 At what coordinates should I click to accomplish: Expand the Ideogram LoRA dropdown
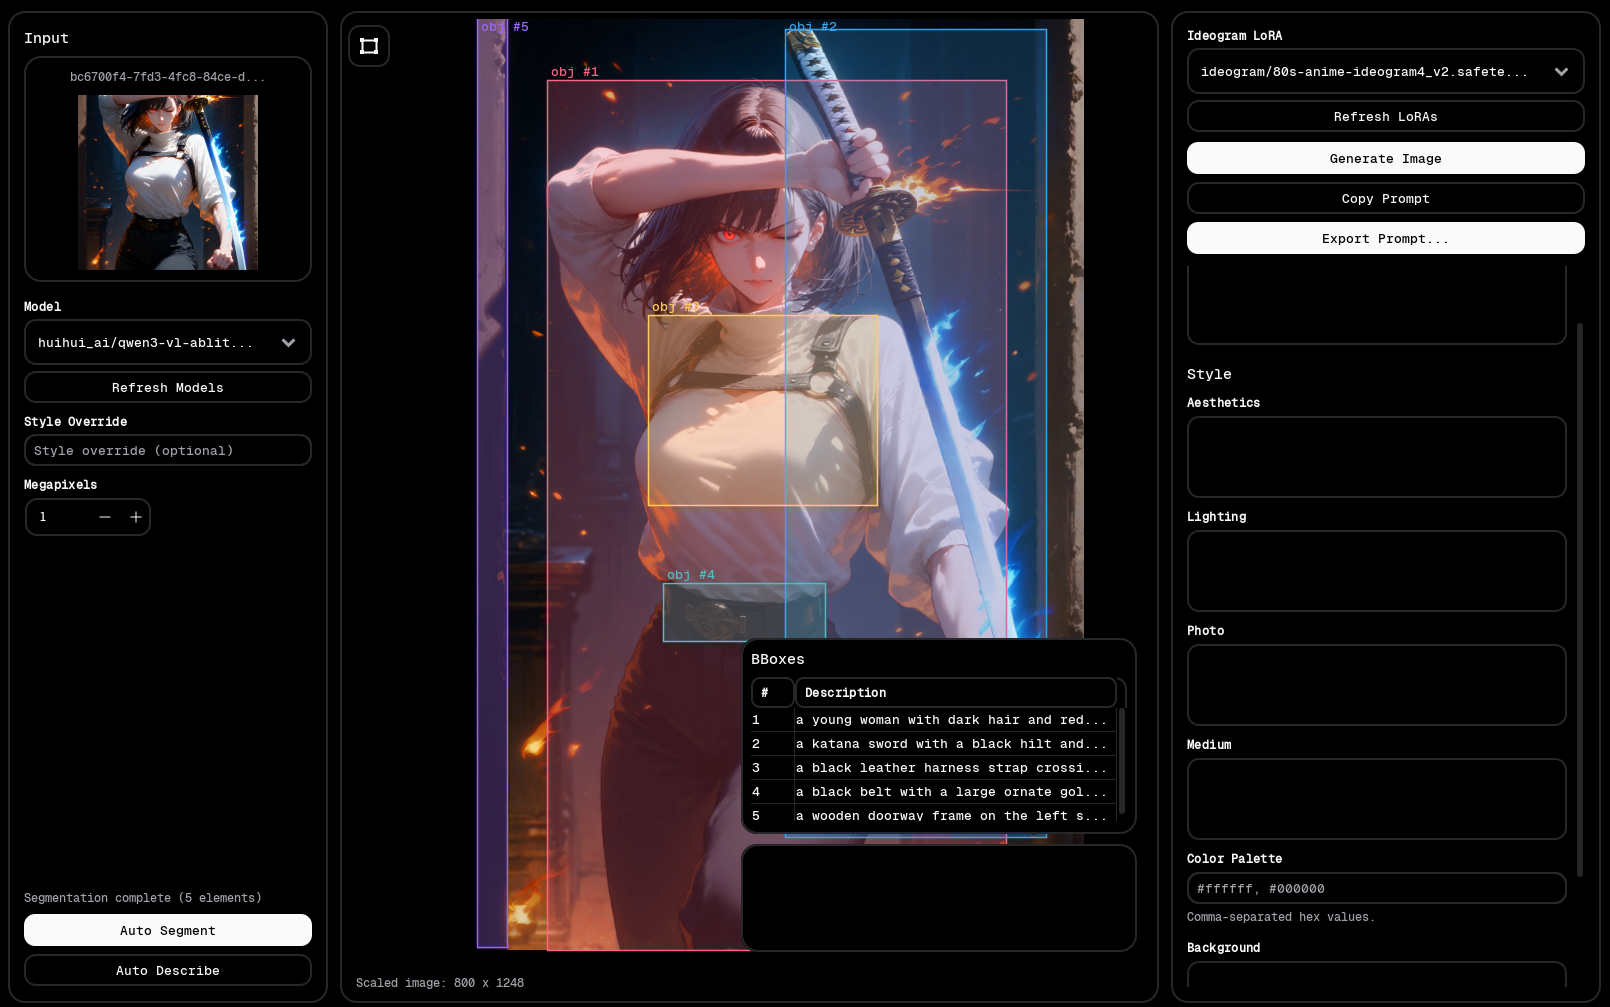pos(1385,72)
